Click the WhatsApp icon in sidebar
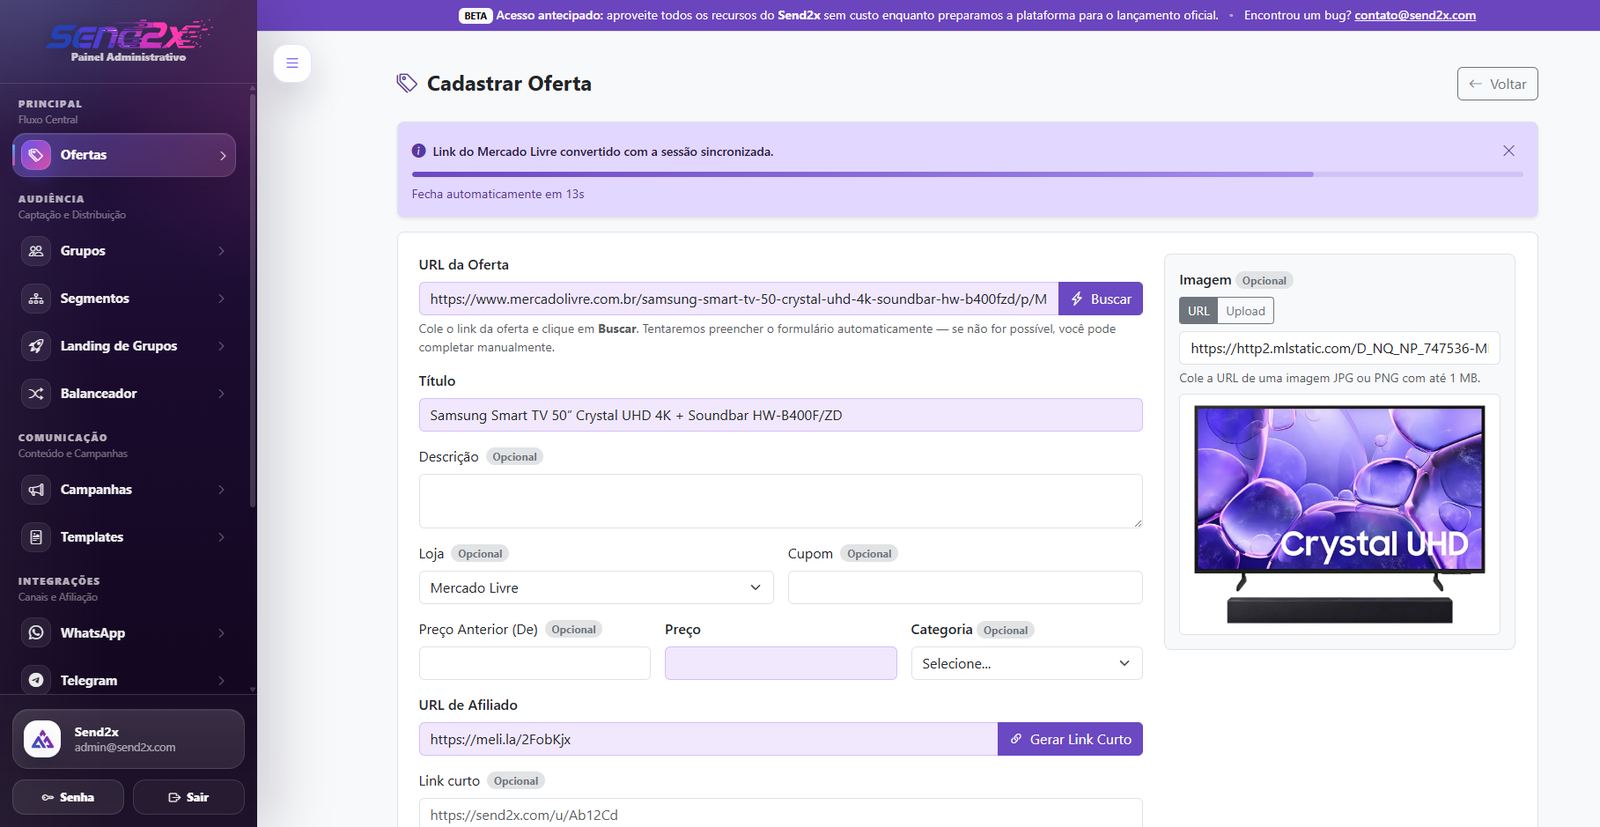The image size is (1600, 827). [x=36, y=633]
